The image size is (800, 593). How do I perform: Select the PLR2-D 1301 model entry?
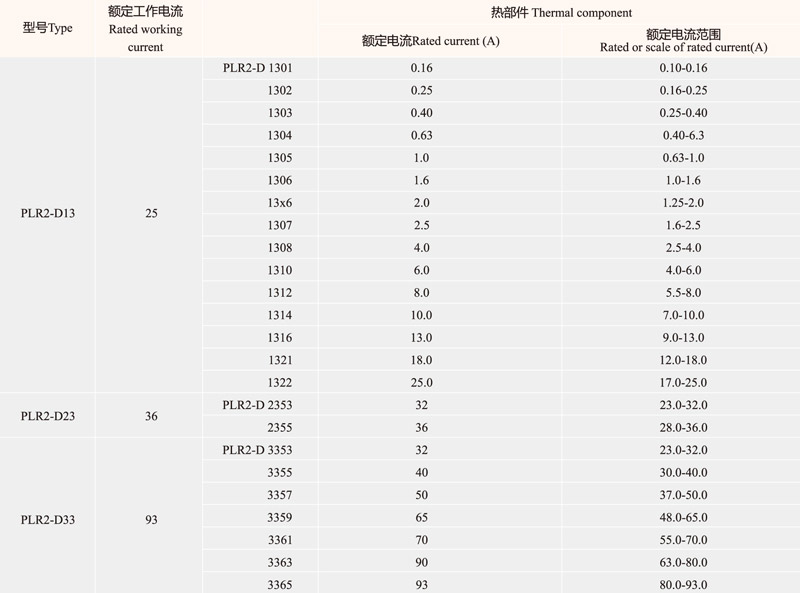256,67
